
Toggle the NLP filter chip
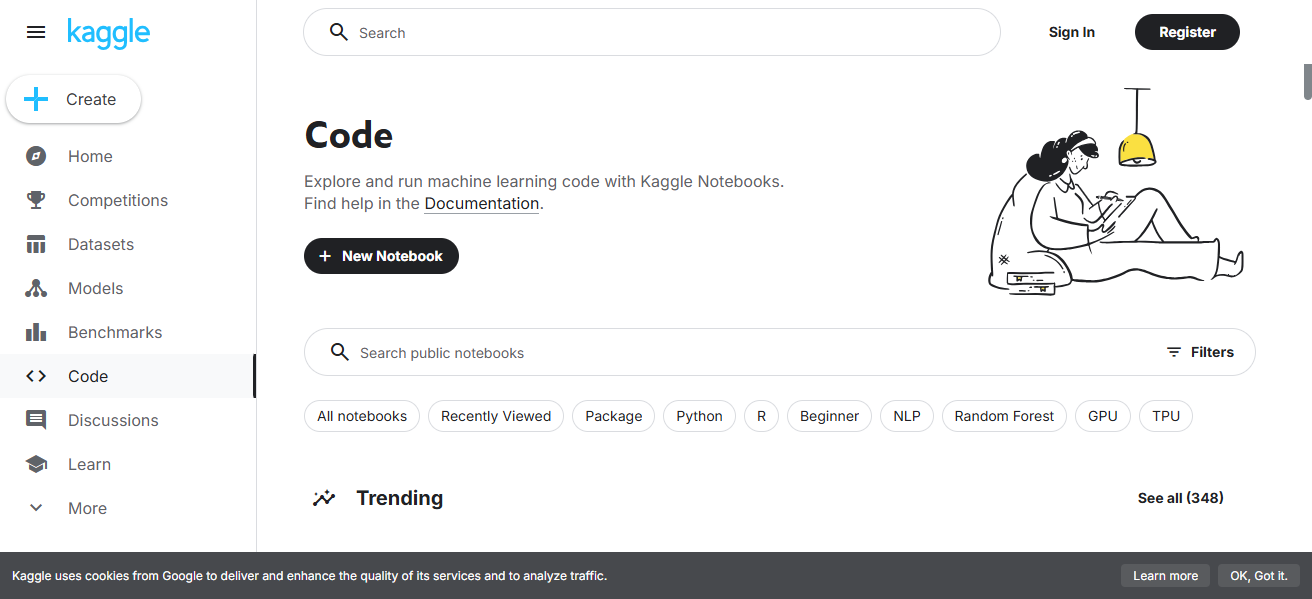(907, 416)
